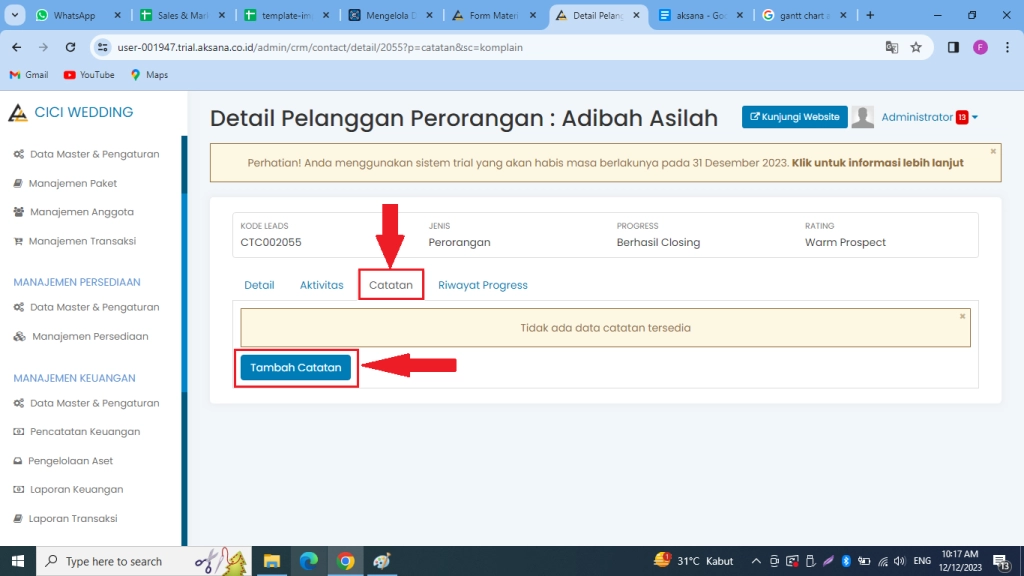Screen dimensions: 1024x576
Task: Open the Chrome three-dot menu
Action: point(1004,46)
